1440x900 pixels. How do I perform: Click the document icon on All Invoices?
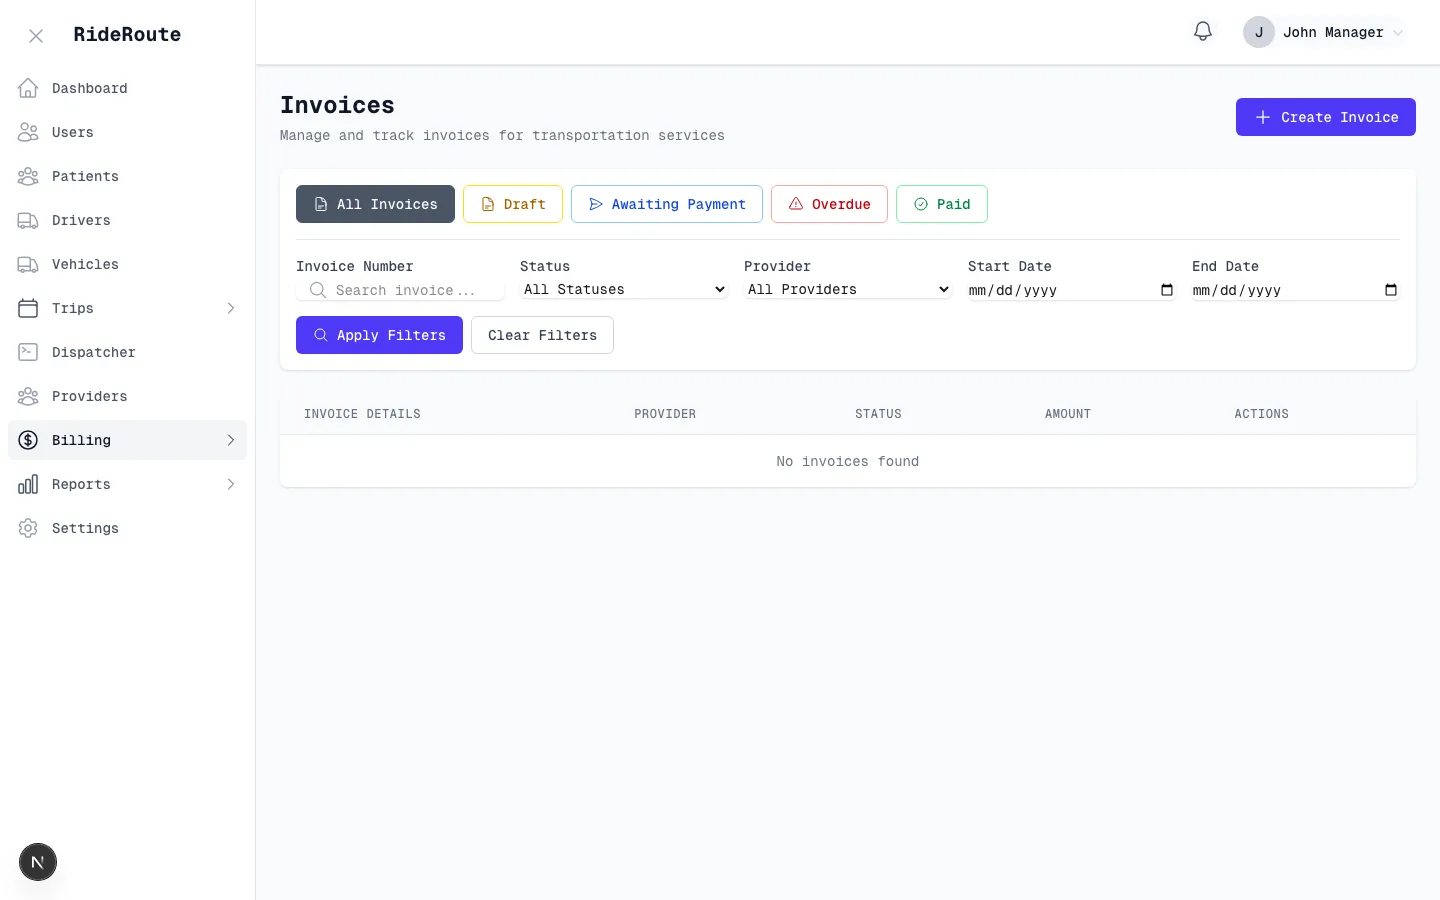coord(321,204)
